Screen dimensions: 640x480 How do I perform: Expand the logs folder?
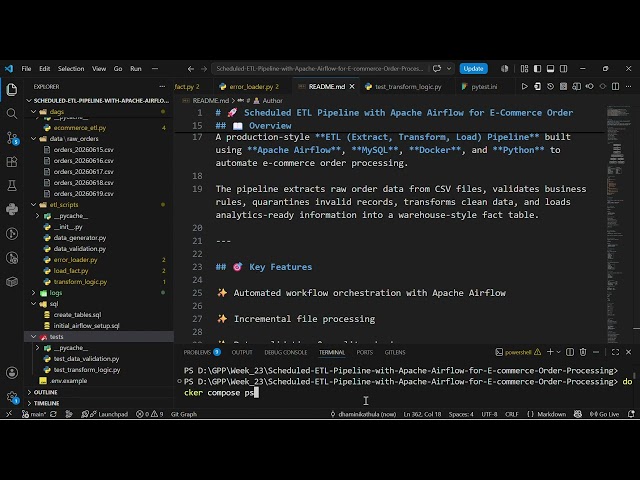(34, 293)
